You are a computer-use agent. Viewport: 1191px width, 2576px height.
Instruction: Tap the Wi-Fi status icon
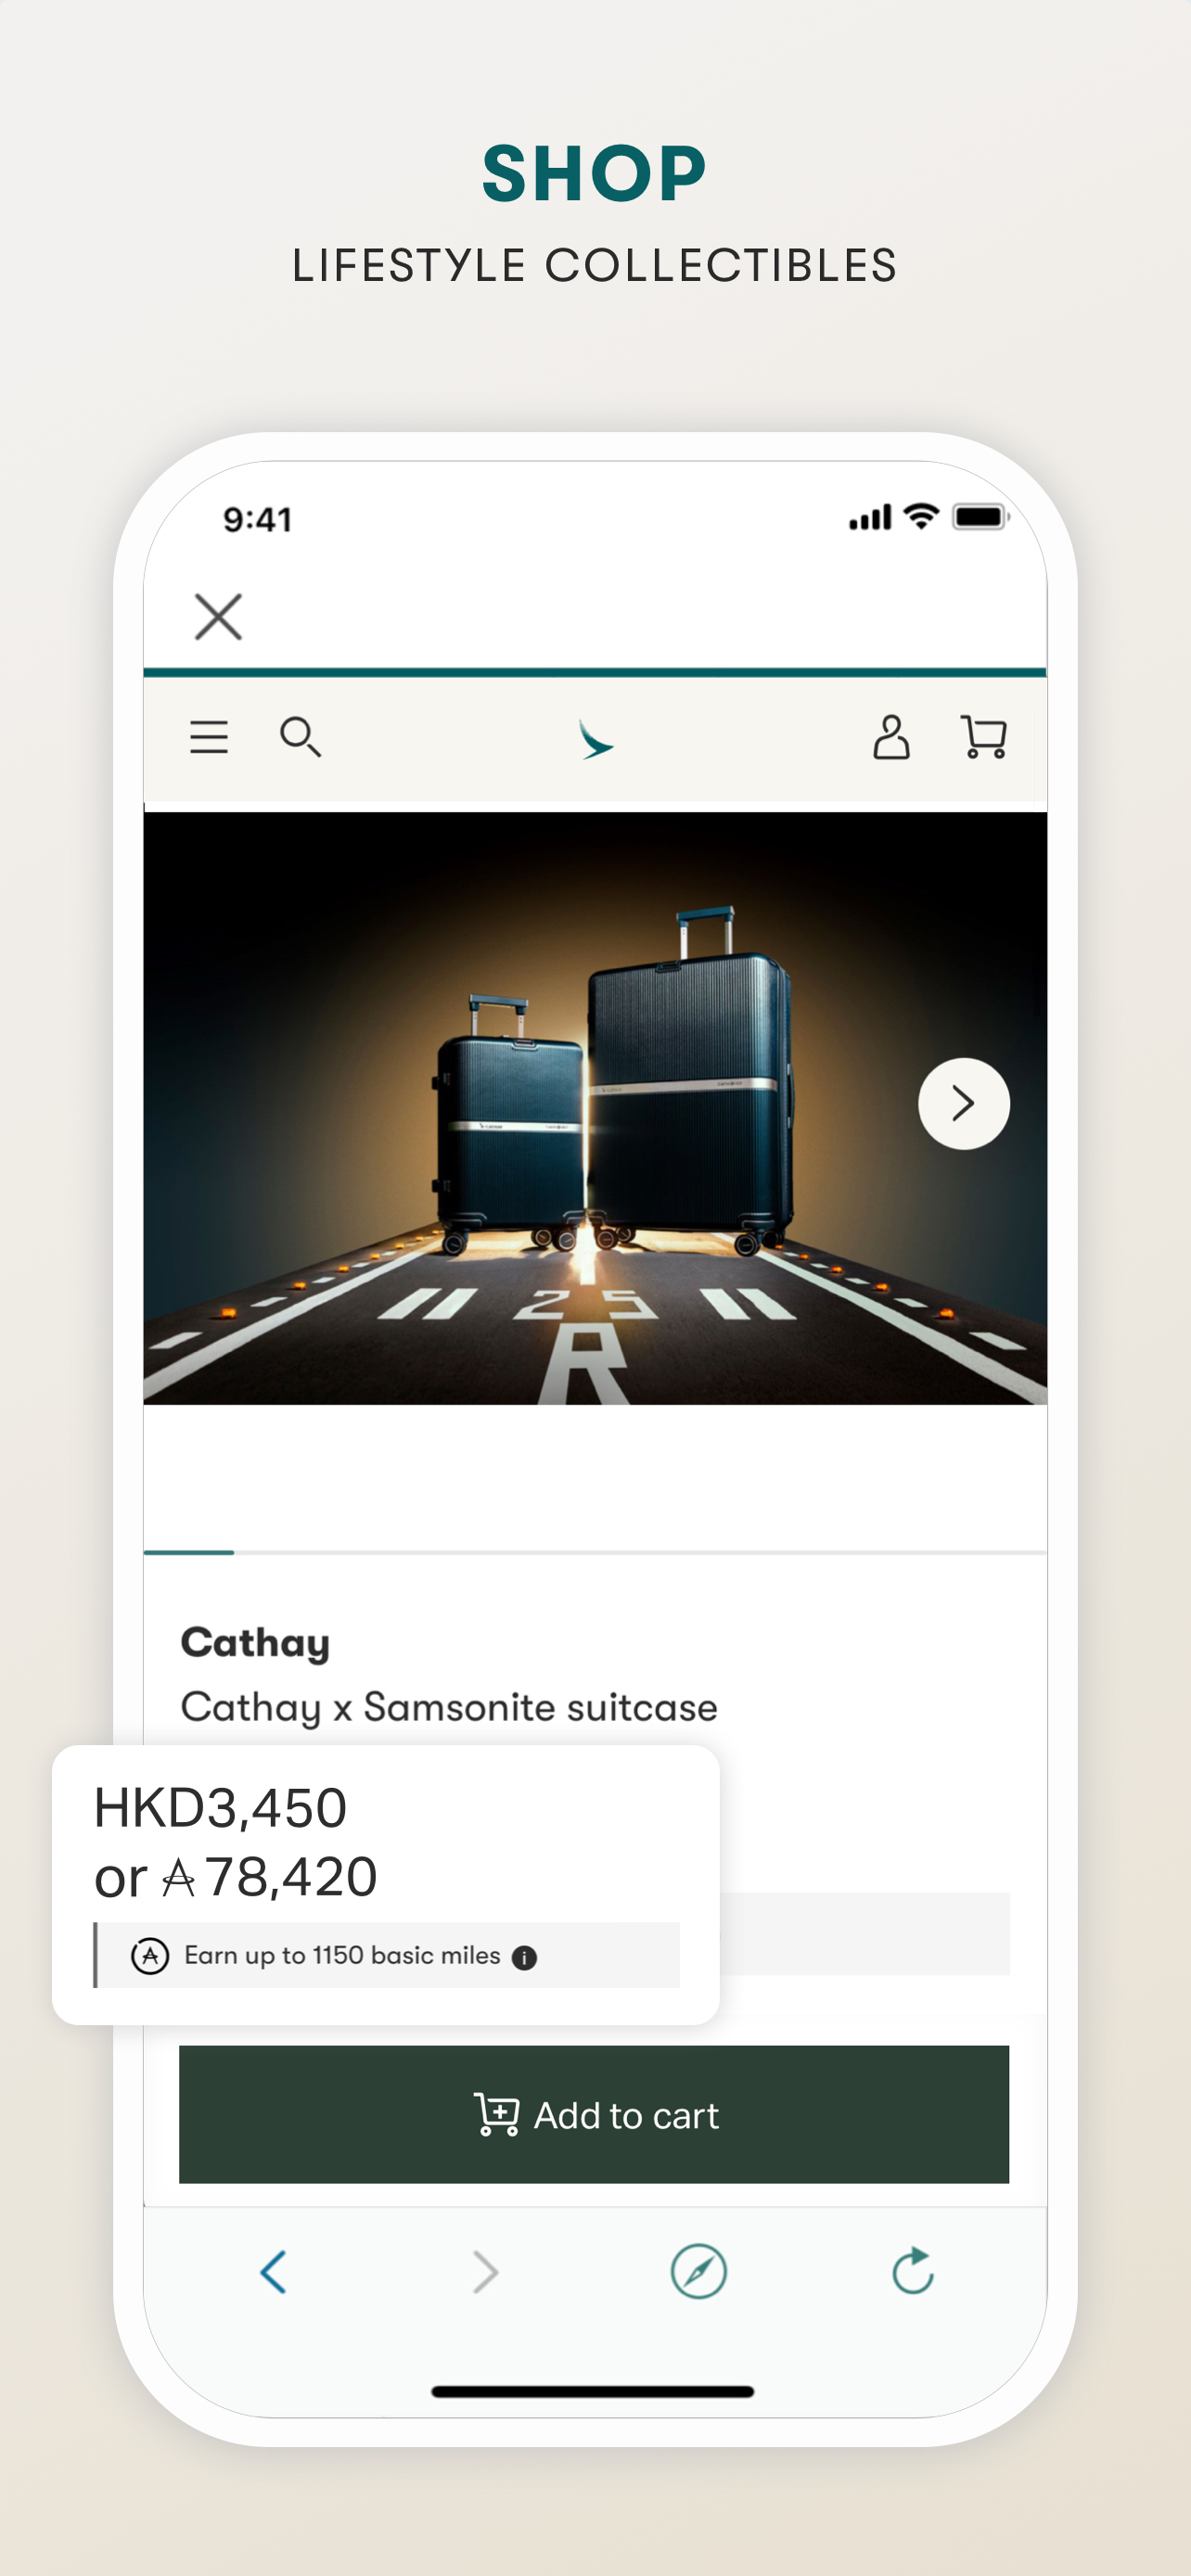coord(920,516)
